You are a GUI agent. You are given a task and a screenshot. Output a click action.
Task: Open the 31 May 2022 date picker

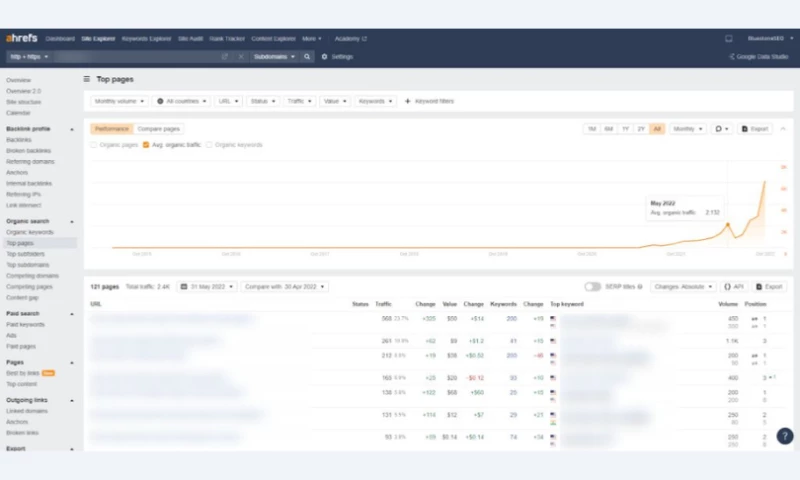pos(207,287)
